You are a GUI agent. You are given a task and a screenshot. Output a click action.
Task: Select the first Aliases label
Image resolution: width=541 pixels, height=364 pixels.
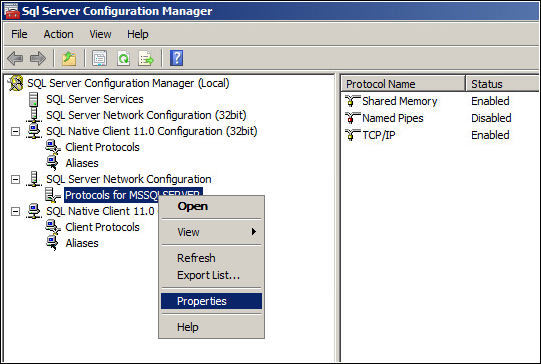click(82, 163)
